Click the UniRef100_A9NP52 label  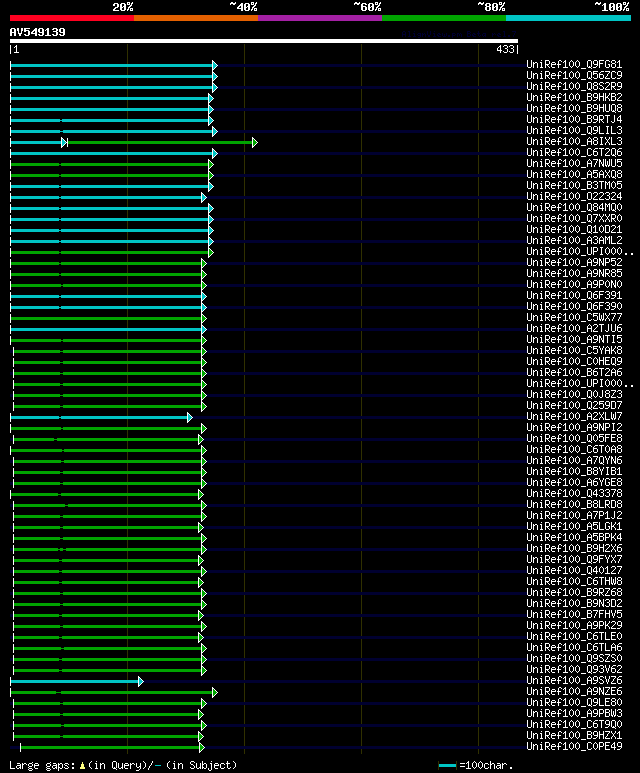click(x=574, y=262)
